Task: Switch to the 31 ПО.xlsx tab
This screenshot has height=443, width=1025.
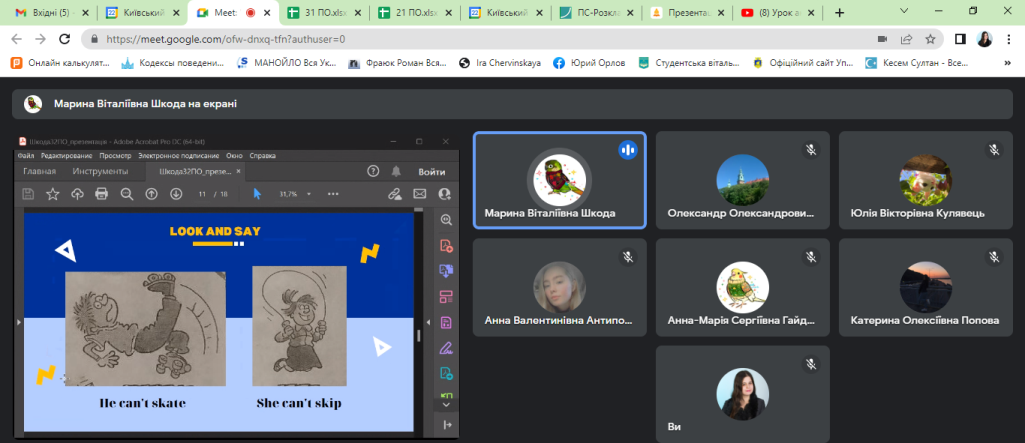Action: (322, 12)
